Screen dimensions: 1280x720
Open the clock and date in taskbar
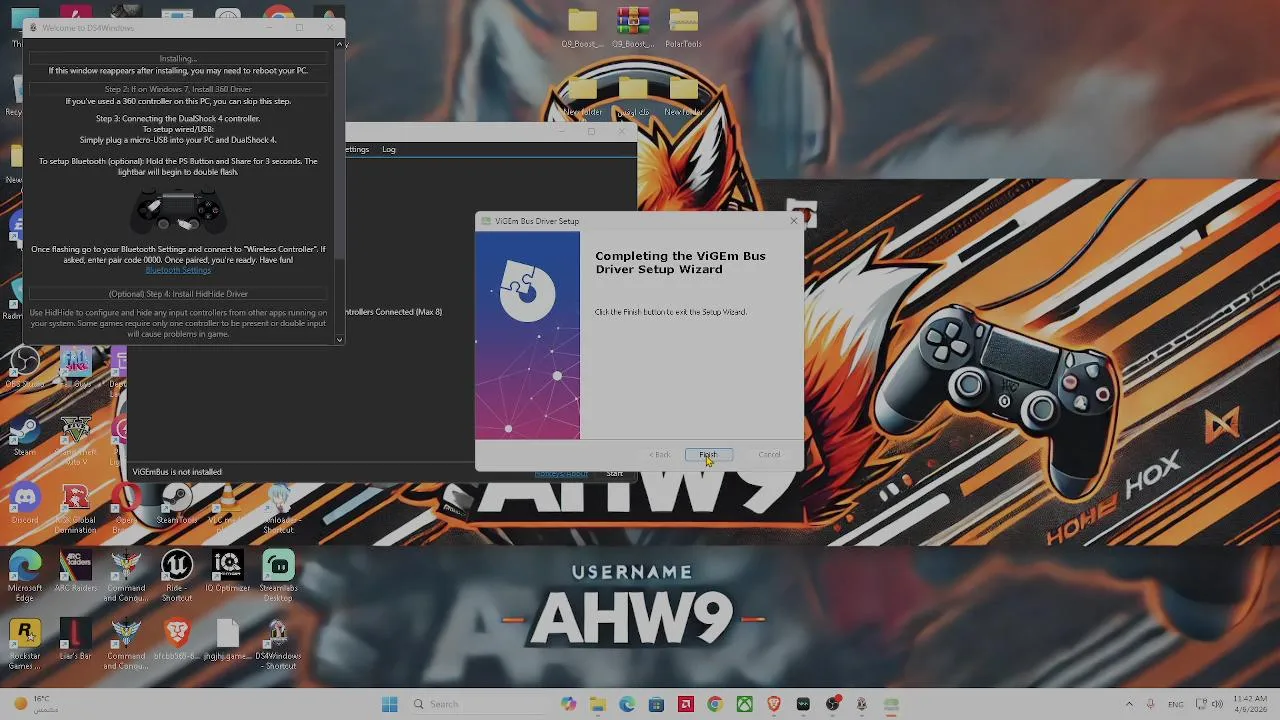[x=1250, y=704]
